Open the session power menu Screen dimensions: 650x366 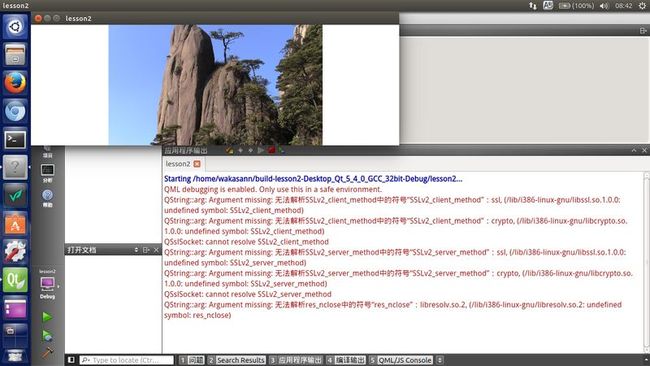point(642,6)
